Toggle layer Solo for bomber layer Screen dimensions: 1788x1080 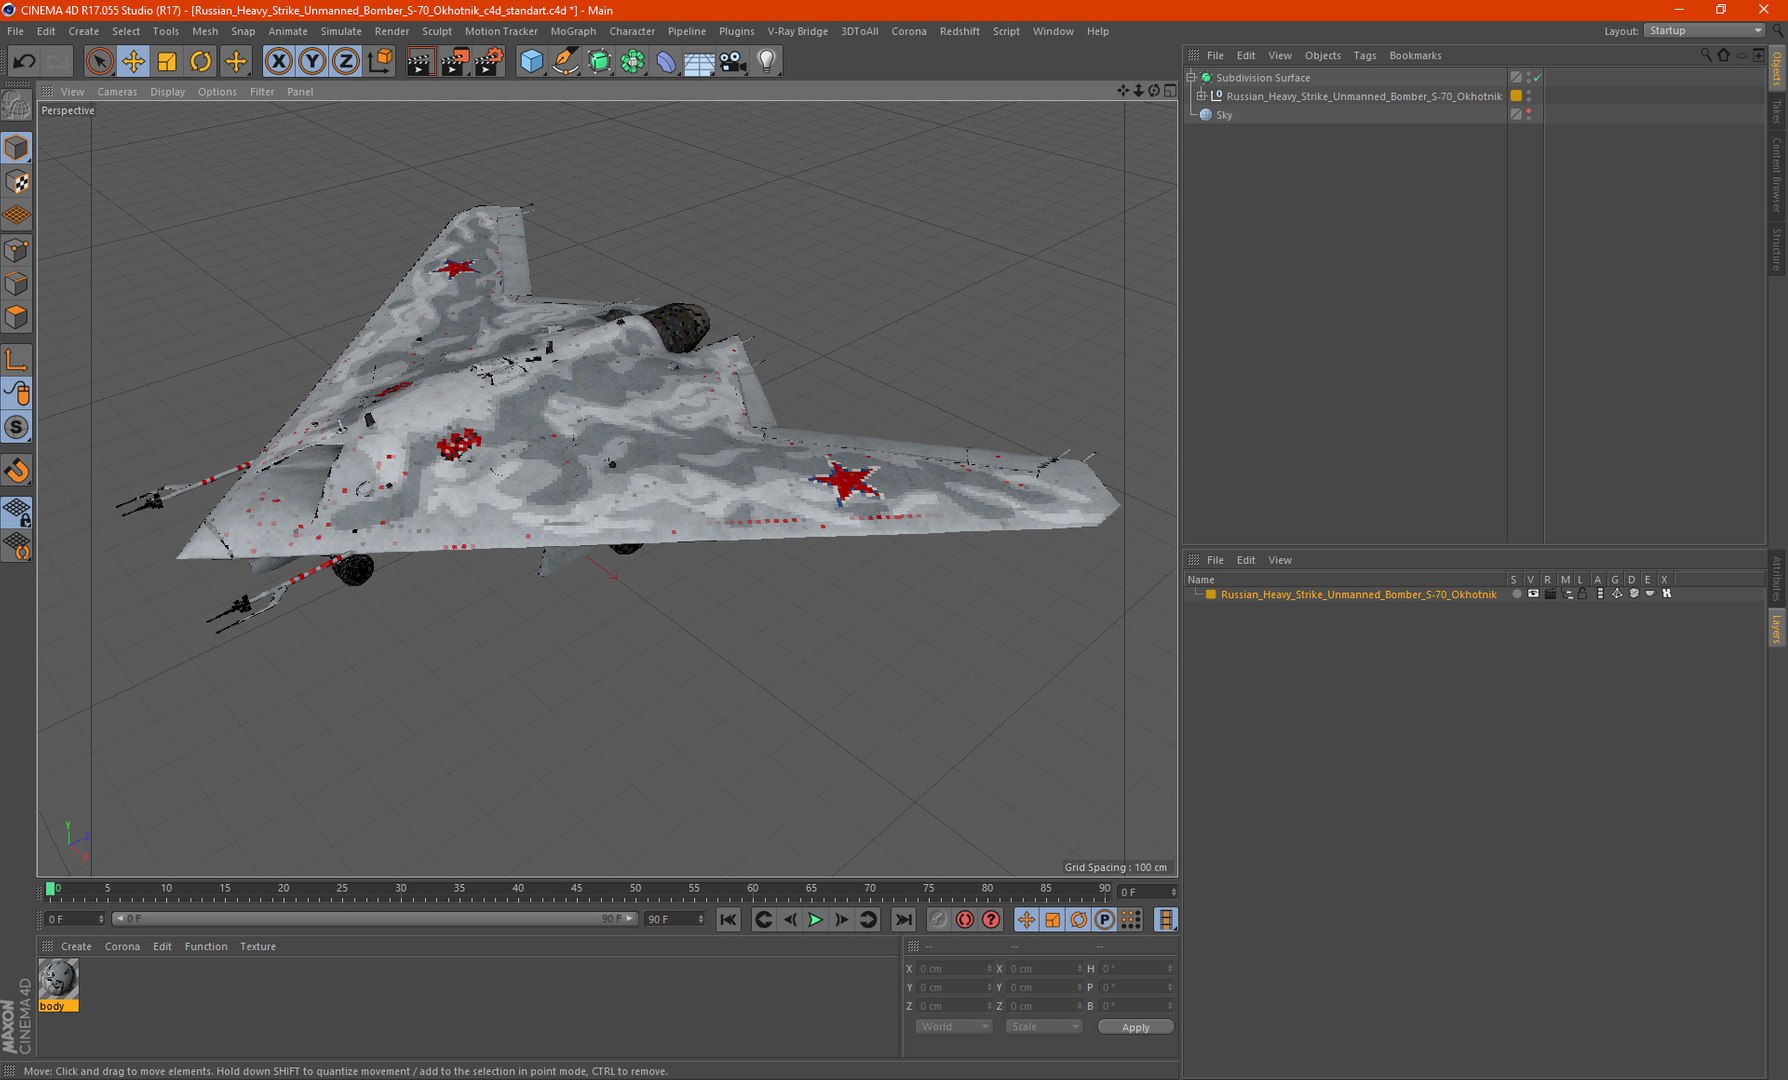click(1516, 594)
